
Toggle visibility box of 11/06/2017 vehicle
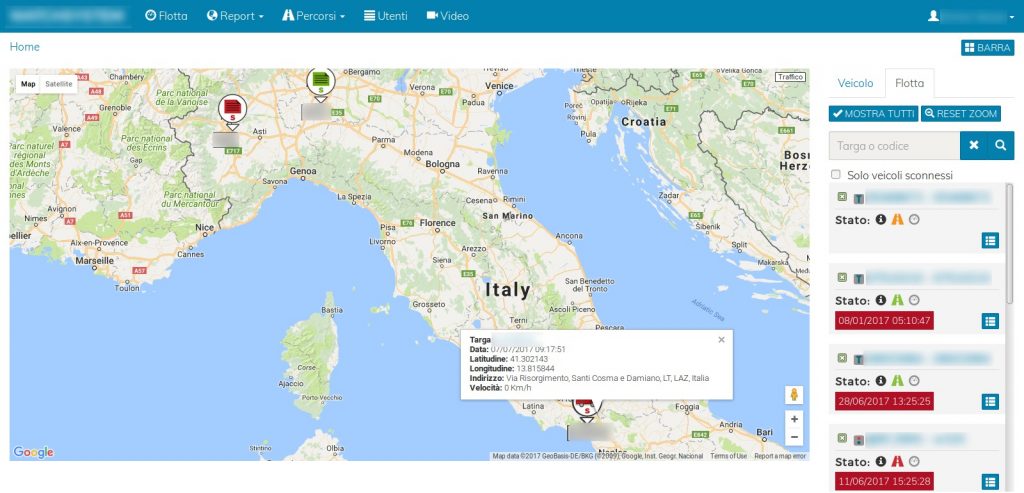pos(842,438)
